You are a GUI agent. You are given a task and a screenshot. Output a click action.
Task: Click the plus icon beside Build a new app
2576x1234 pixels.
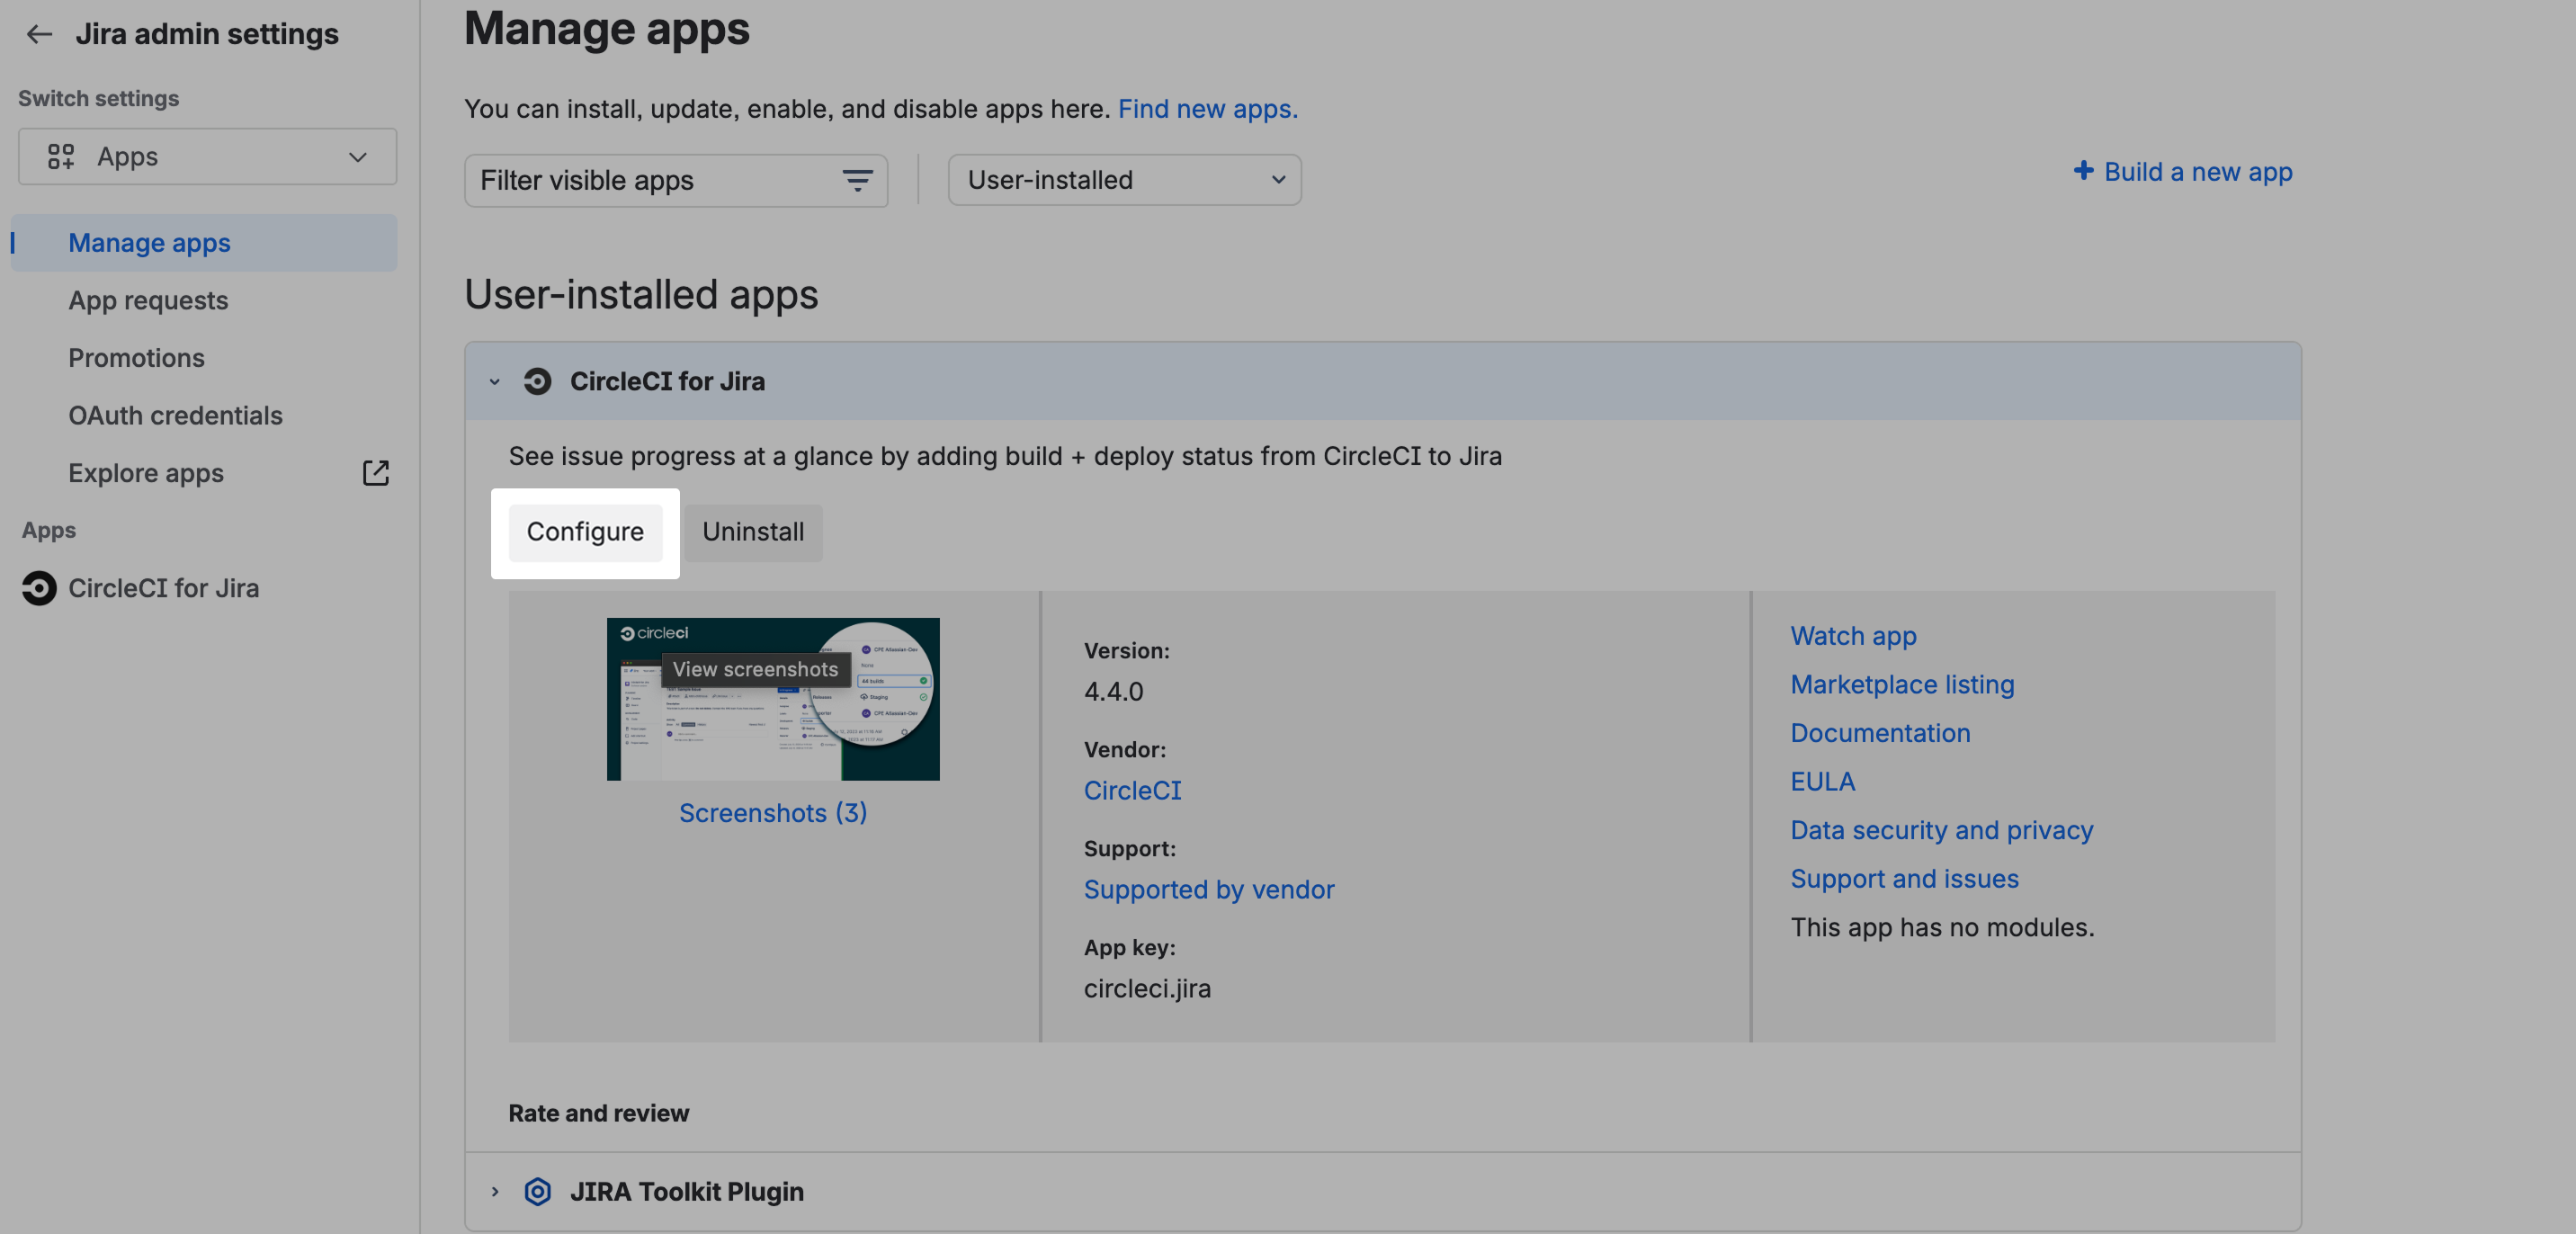2083,171
